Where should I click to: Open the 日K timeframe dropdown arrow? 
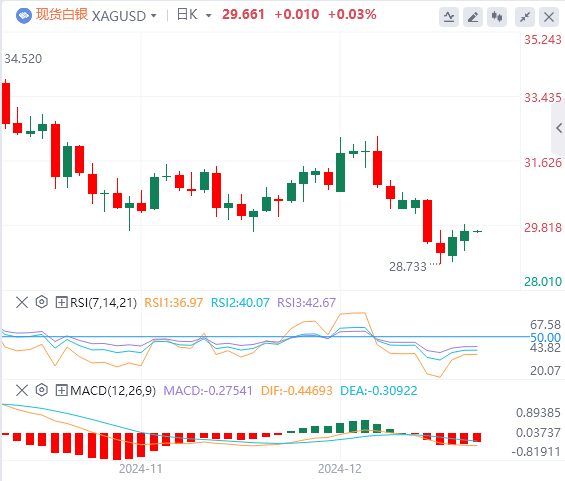point(208,16)
